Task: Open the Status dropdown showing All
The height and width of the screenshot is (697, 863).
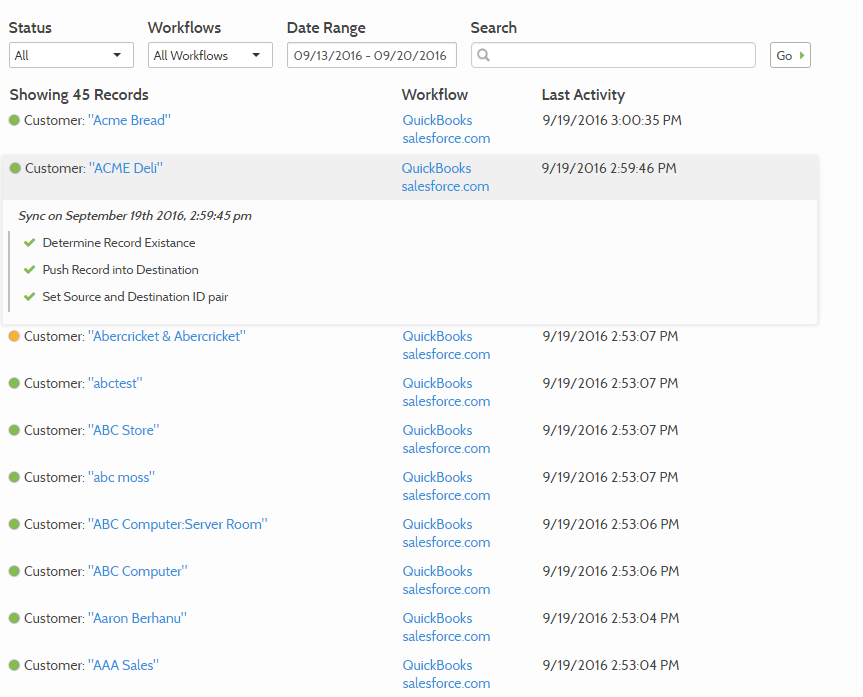Action: (x=72, y=55)
